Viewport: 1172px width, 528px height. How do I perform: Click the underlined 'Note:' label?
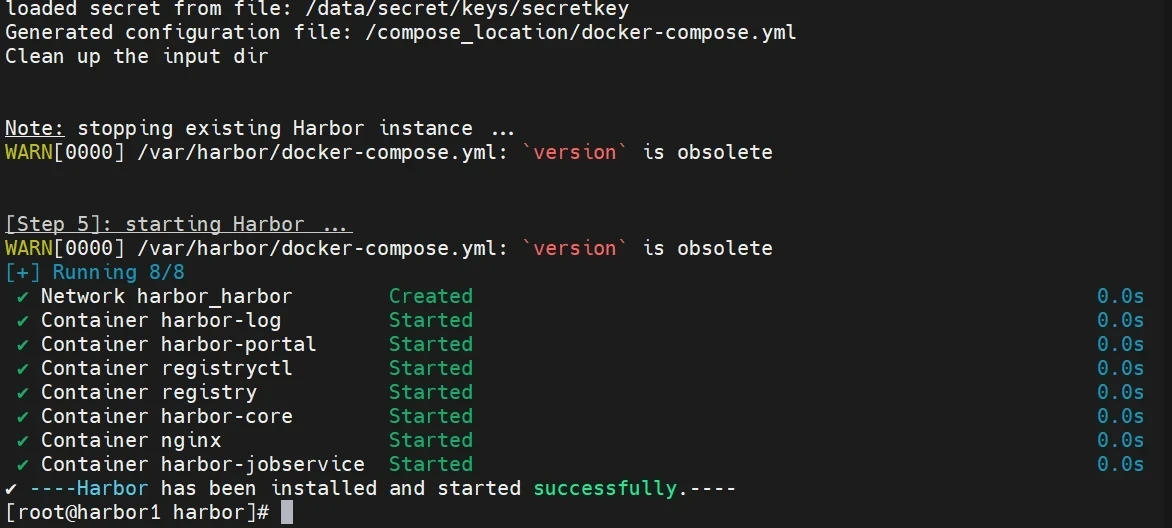click(x=35, y=128)
